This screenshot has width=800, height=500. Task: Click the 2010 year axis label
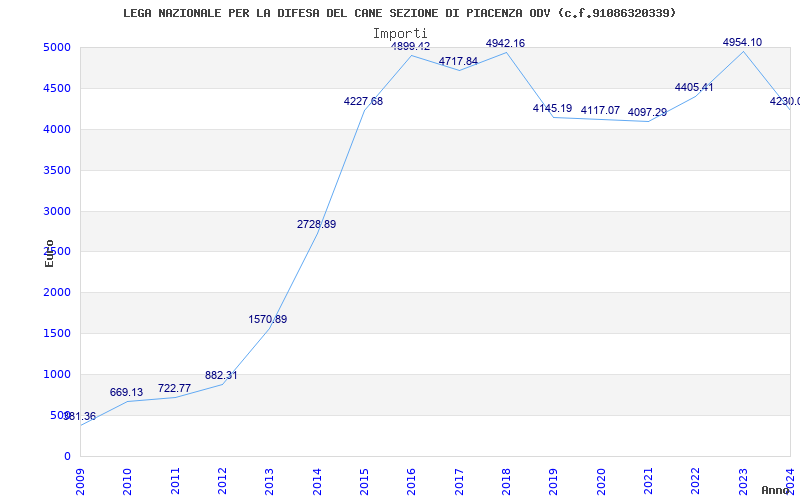pos(128,482)
